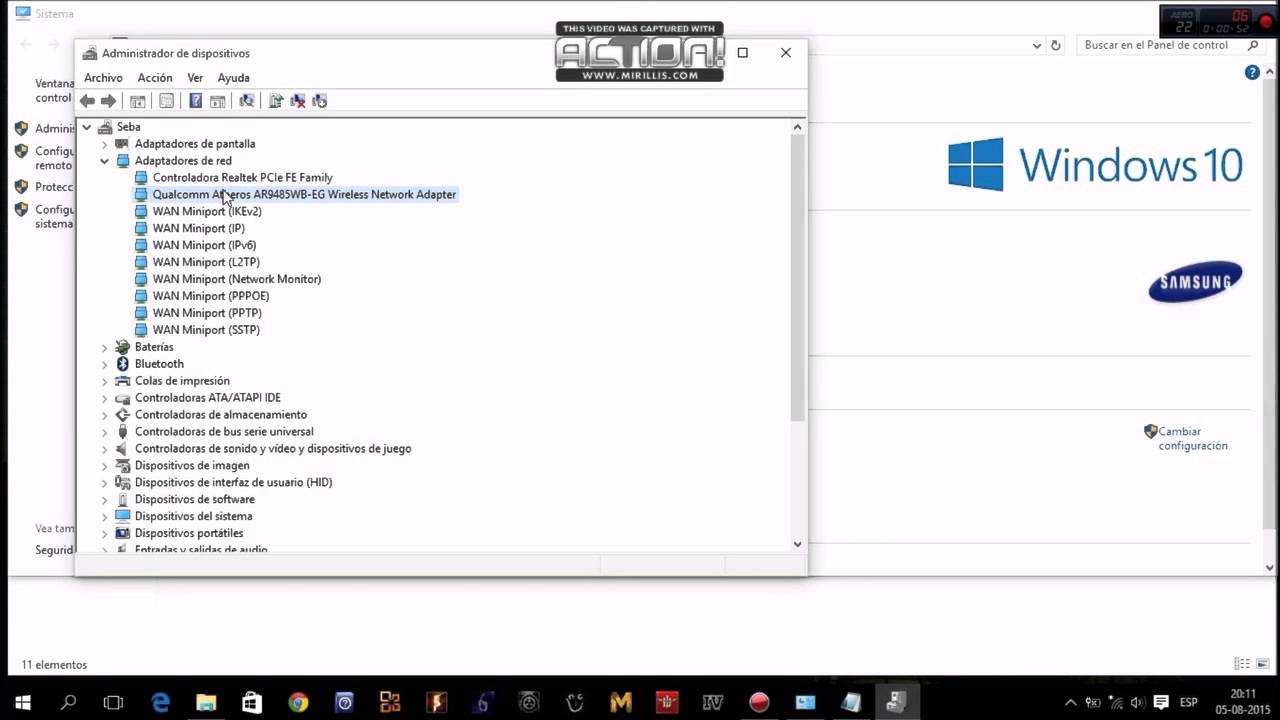The width and height of the screenshot is (1280, 720).
Task: Click the show/hide action pane toolbar icon
Action: point(217,101)
